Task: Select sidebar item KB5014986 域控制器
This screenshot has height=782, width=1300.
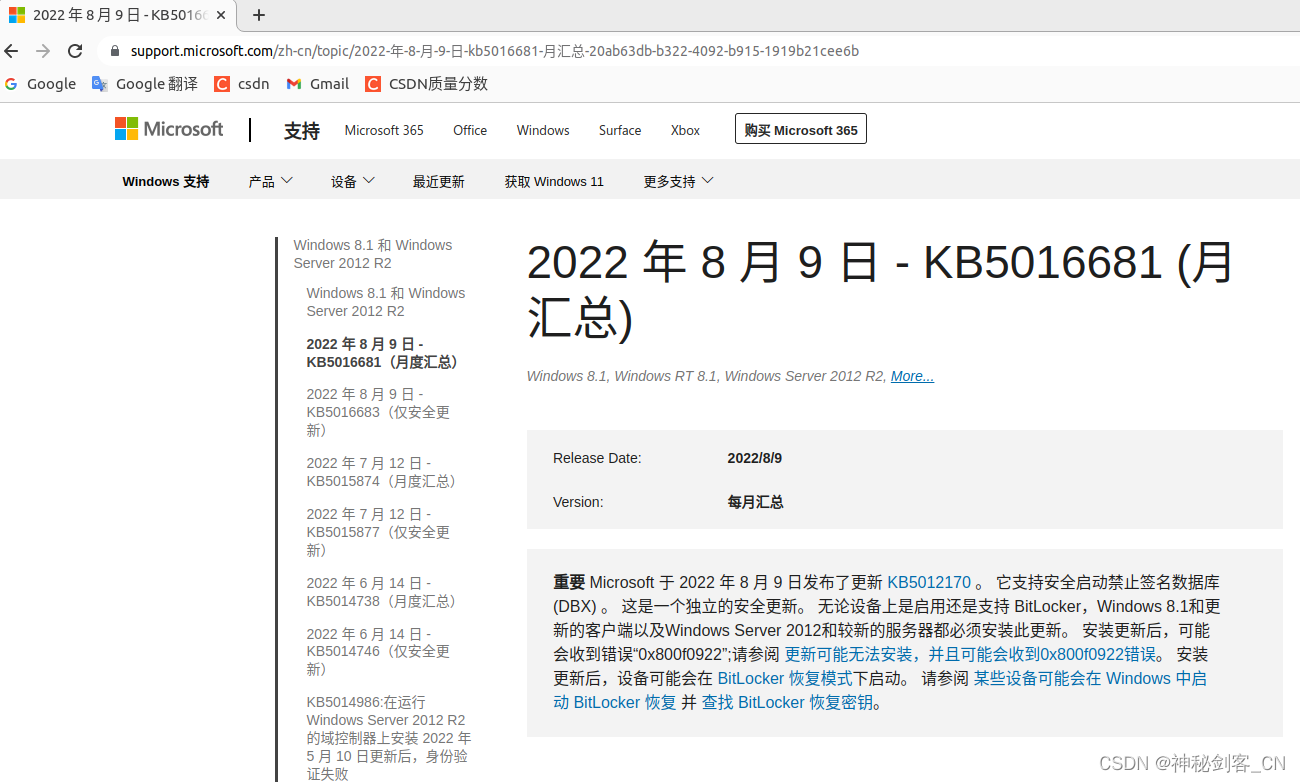Action: click(388, 738)
